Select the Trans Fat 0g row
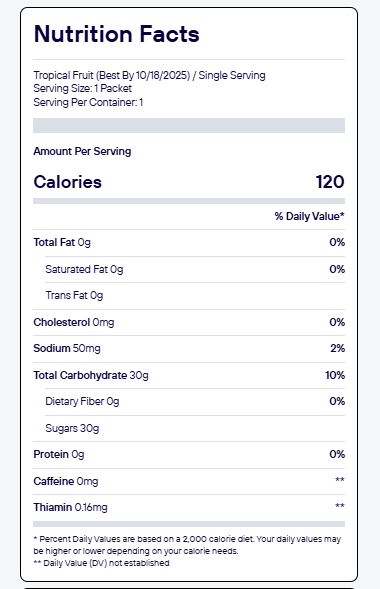Screen dimensions: 380x589 [x=195, y=296]
